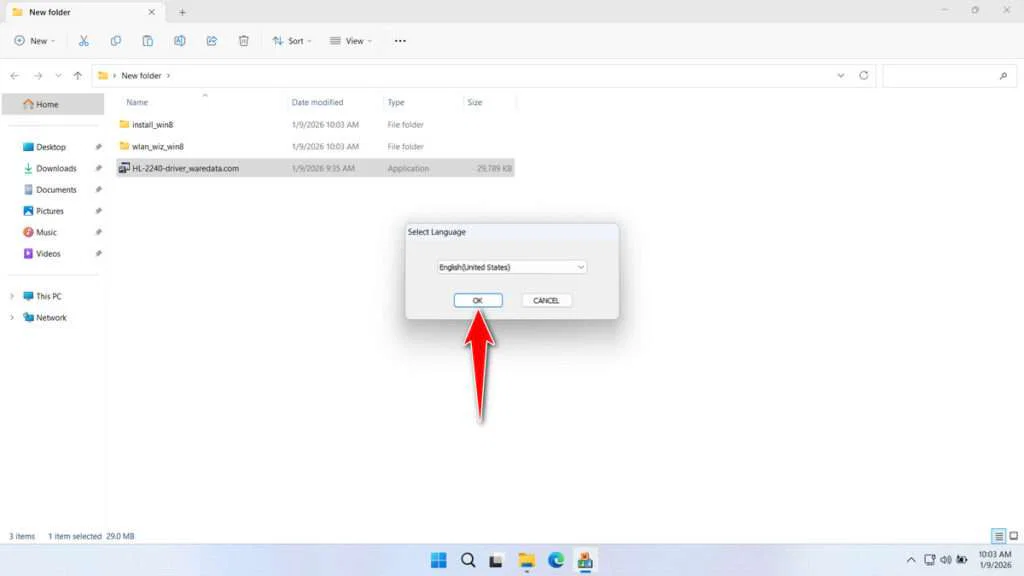1024x576 pixels.
Task: Open the Sort menu
Action: click(292, 40)
